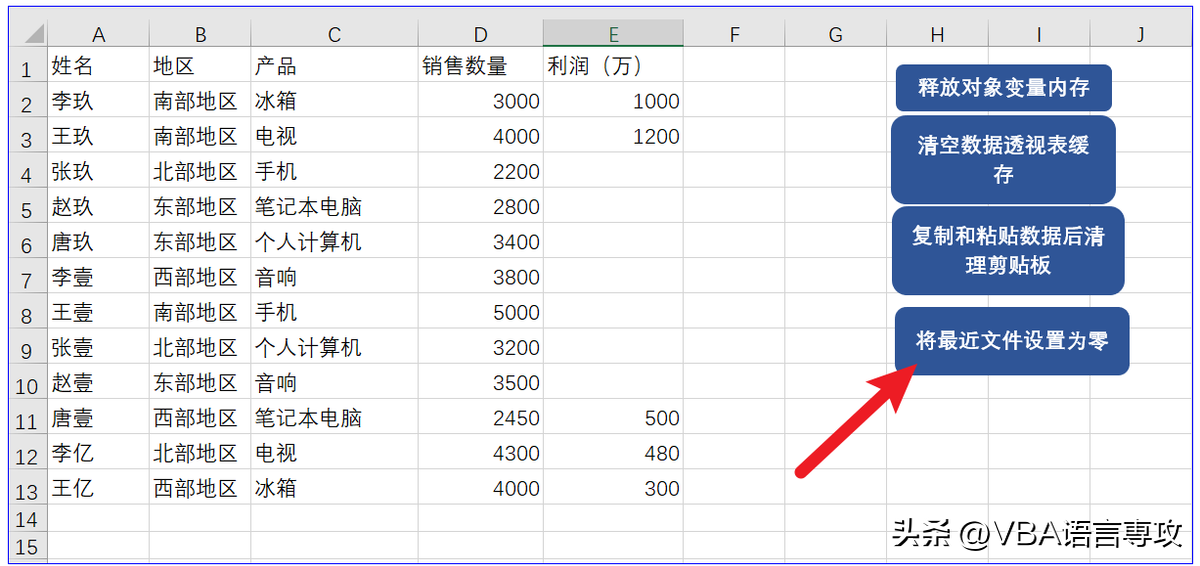Image resolution: width=1200 pixels, height=566 pixels.
Task: Click 北部地区 in 张玖's row
Action: pos(200,172)
